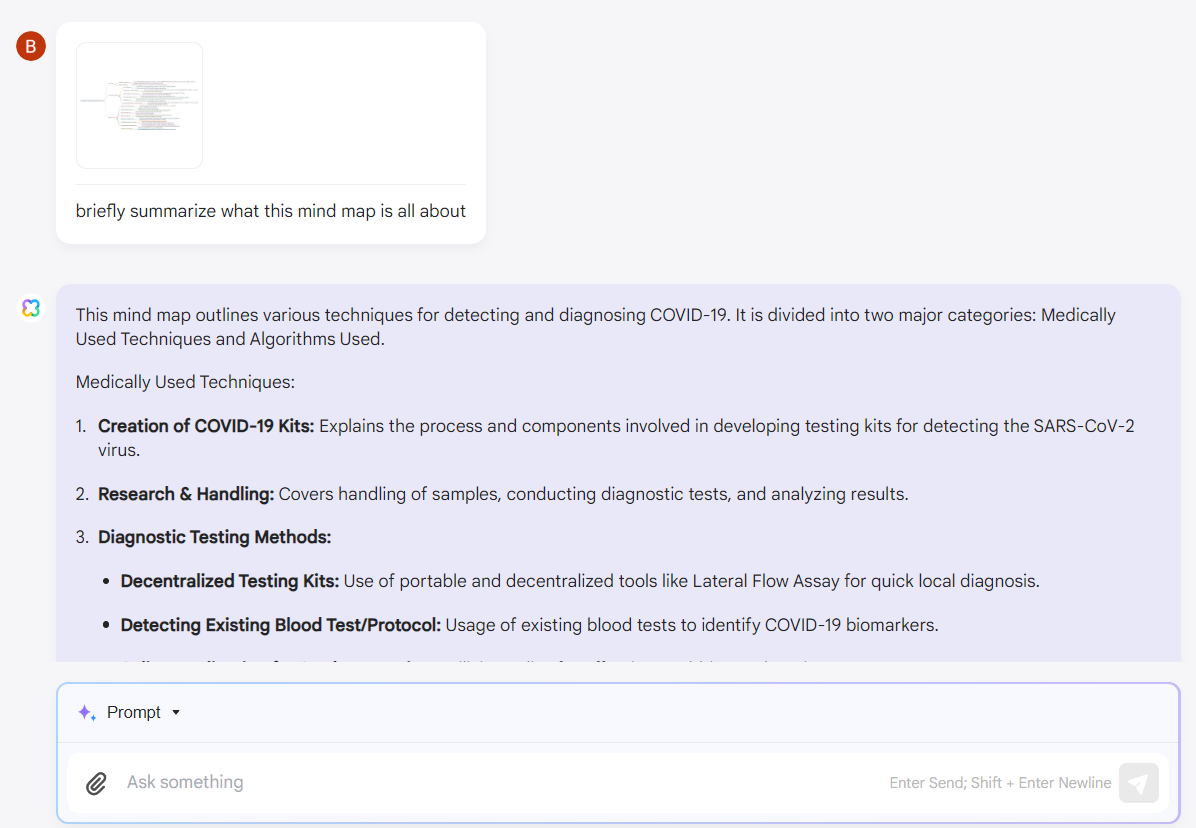Click the 'Enter Send; Shift + Enter Newline' hint
The image size is (1196, 828).
tap(999, 783)
